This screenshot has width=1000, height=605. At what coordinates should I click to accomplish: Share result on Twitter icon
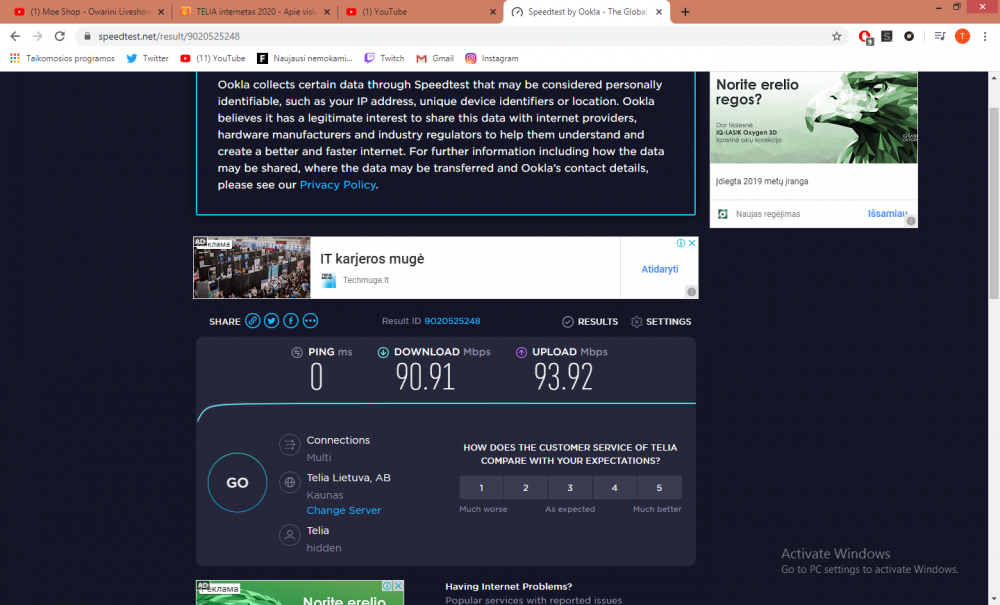point(272,321)
